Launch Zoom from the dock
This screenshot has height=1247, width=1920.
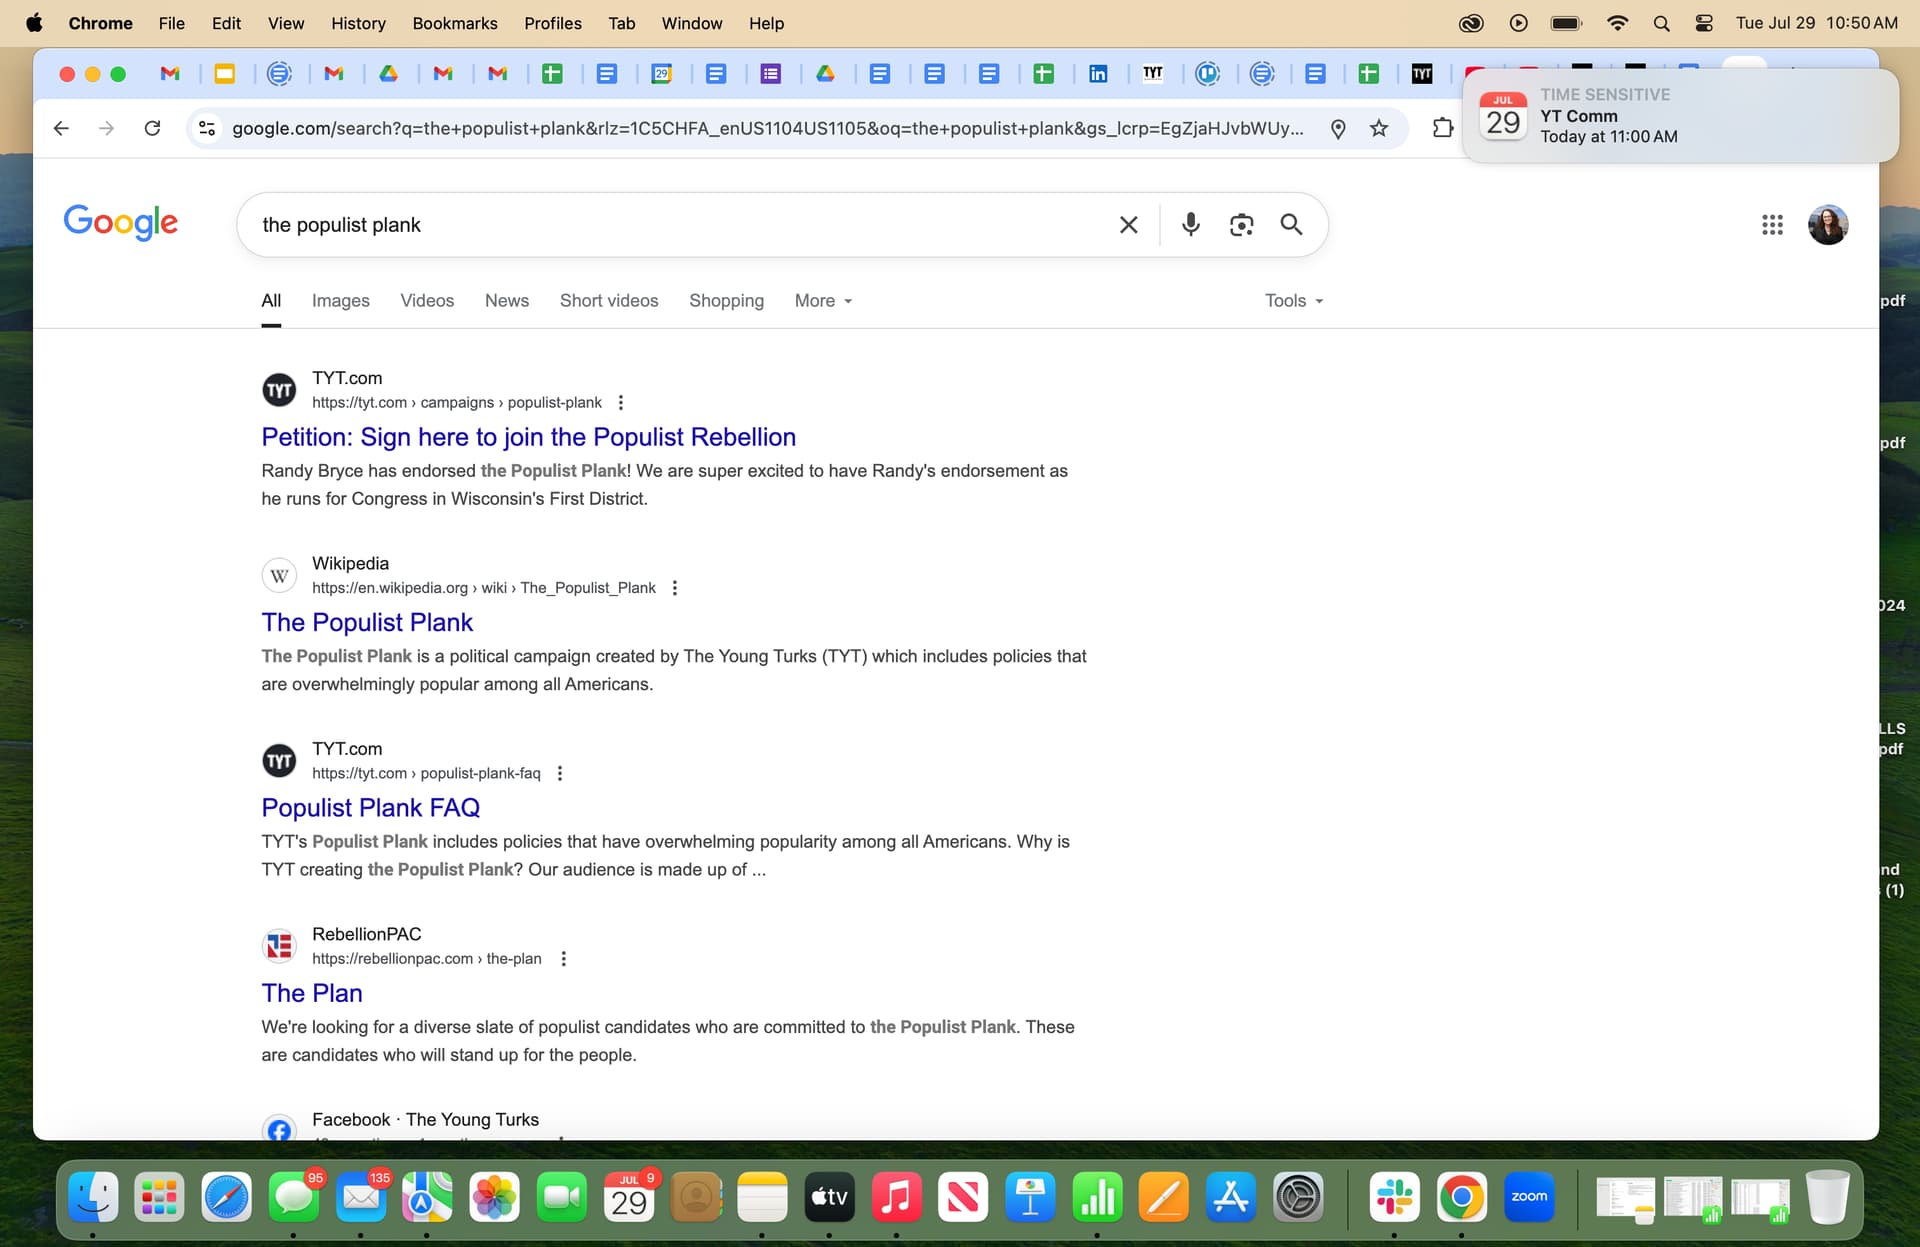click(x=1529, y=1197)
